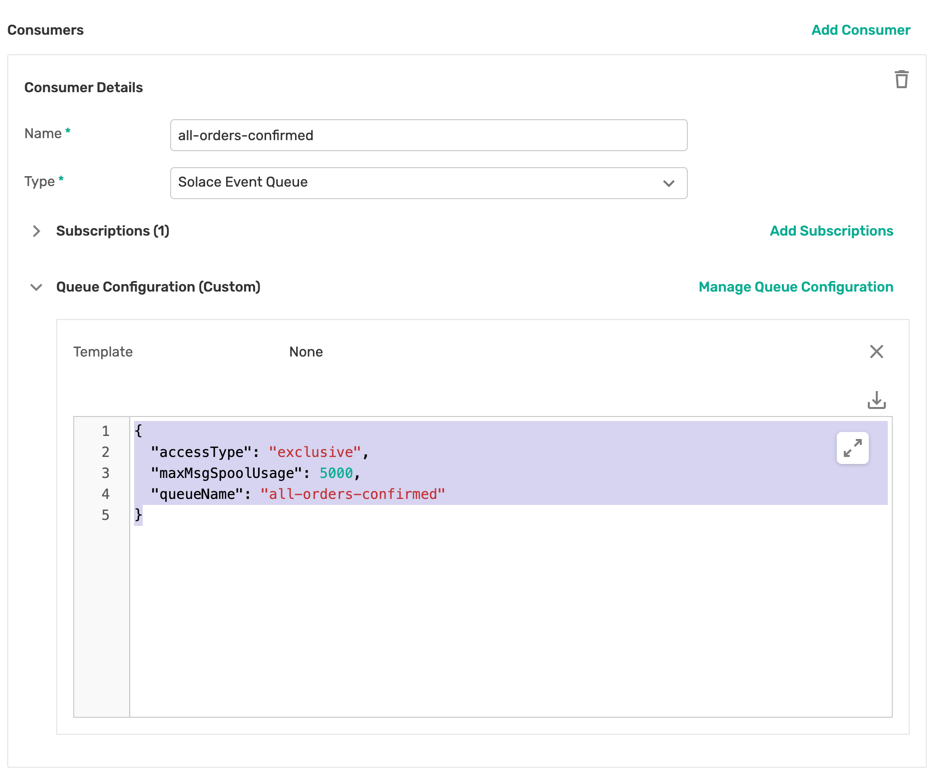Viewport: 932px width, 776px height.
Task: Clear the selected template with the X
Action: point(876,351)
